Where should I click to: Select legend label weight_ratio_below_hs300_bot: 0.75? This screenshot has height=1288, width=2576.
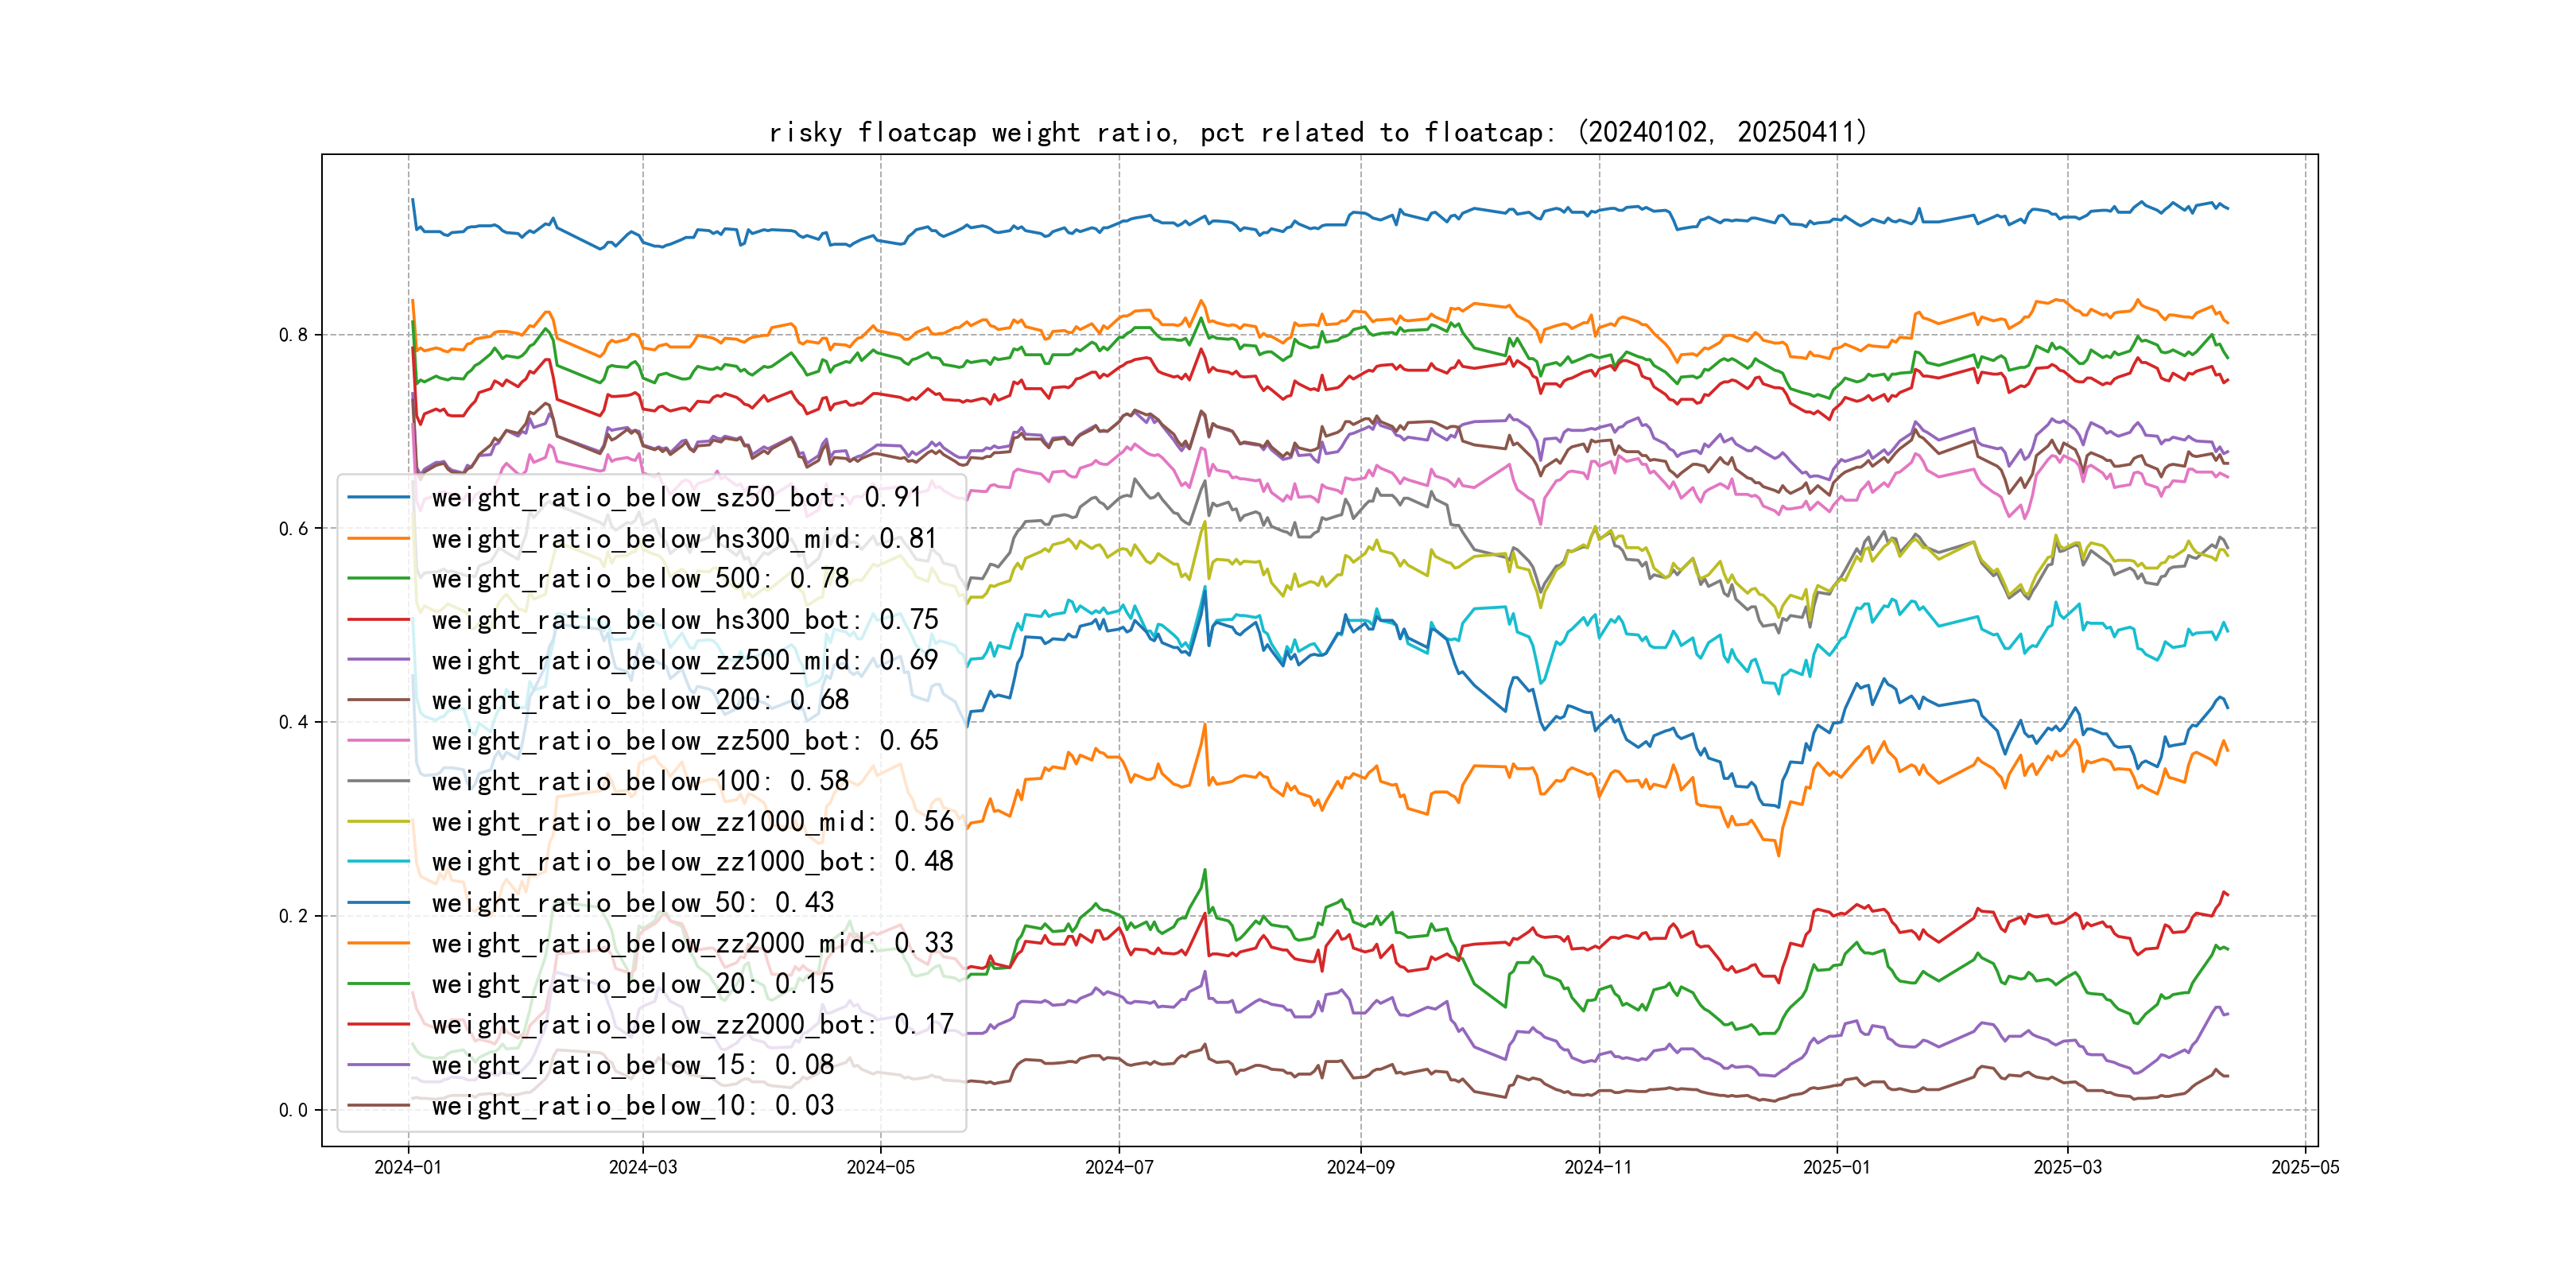pyautogui.click(x=684, y=620)
